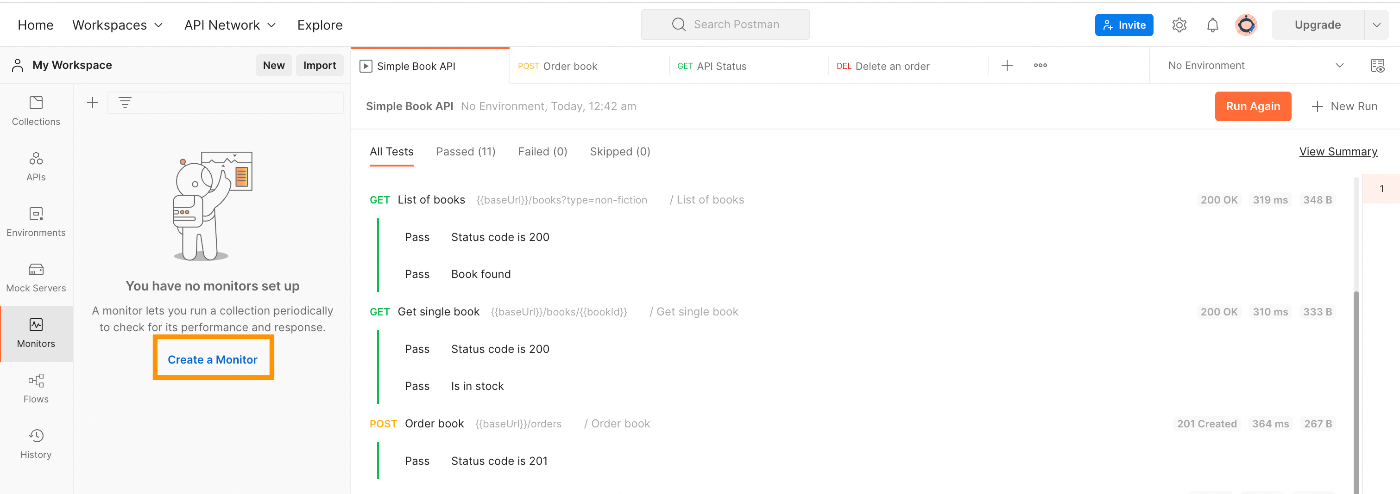Screen dimensions: 1400x494
Task: Click the Import button
Action: (x=320, y=66)
